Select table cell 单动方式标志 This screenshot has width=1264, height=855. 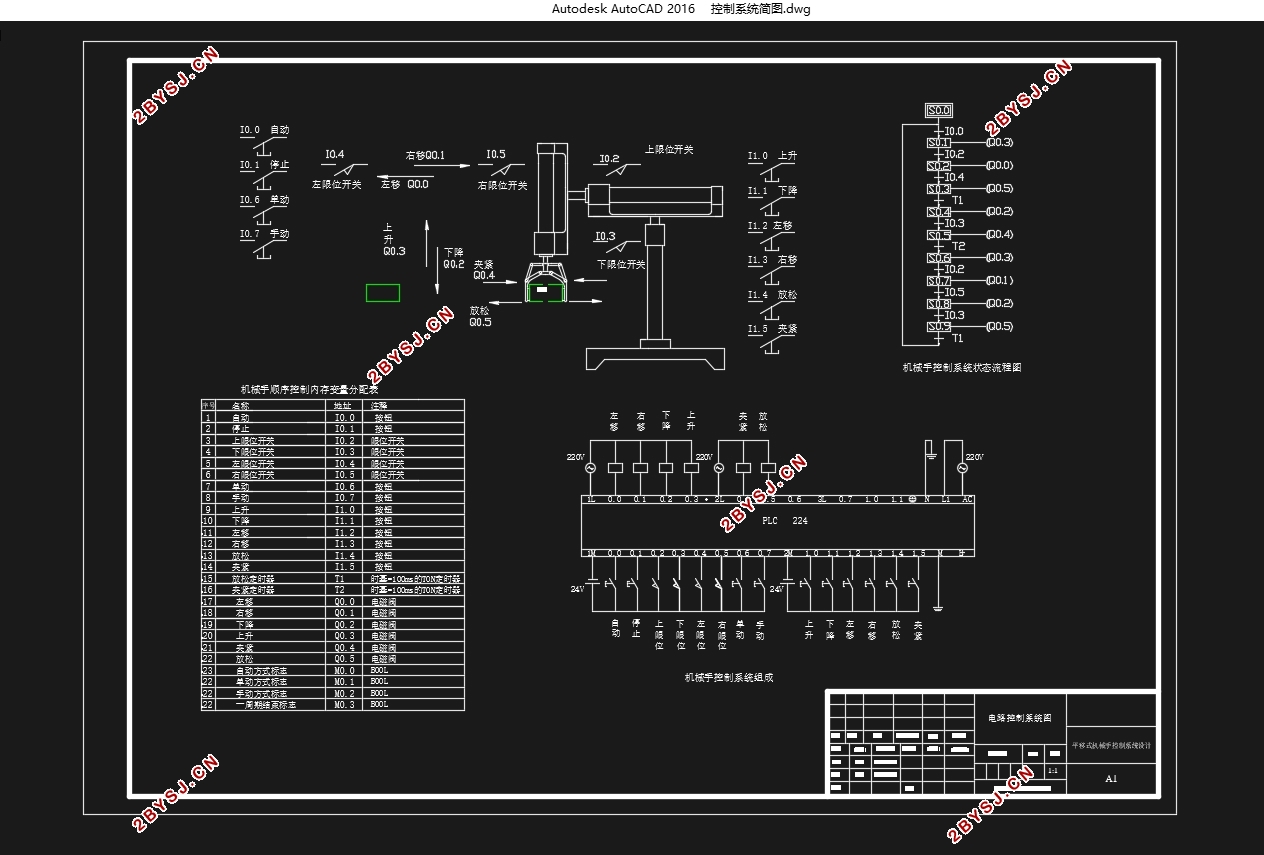pyautogui.click(x=261, y=682)
